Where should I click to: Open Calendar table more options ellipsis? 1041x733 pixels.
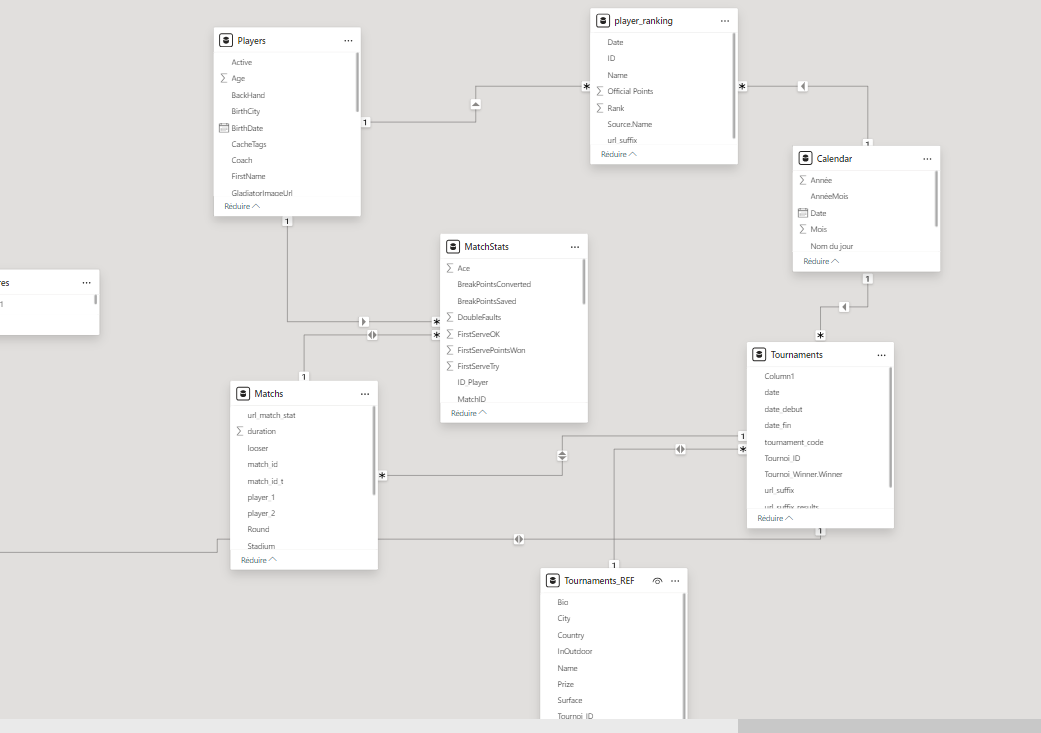coord(927,159)
